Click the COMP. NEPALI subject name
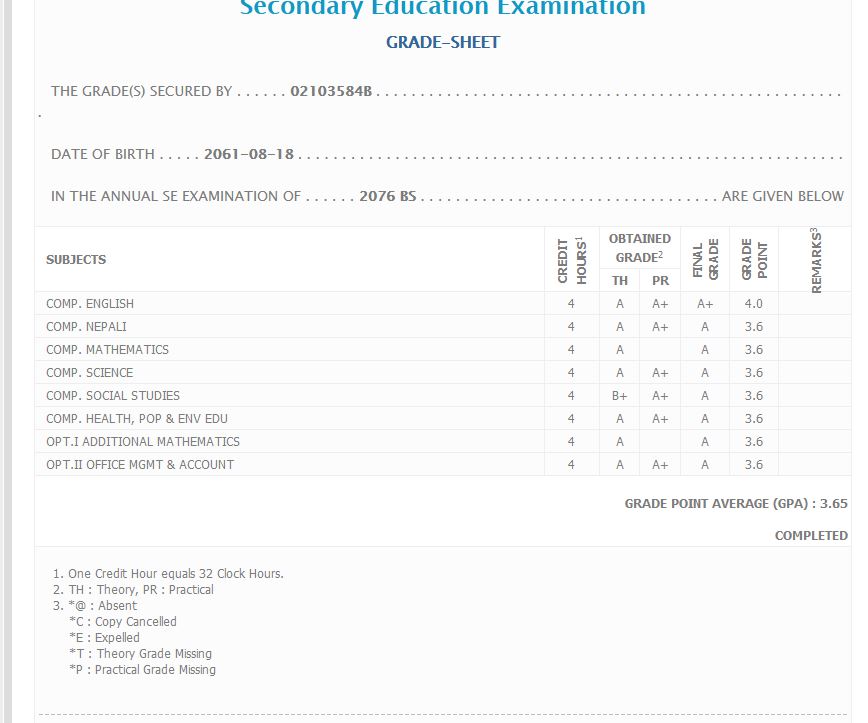The width and height of the screenshot is (868, 723). (86, 327)
